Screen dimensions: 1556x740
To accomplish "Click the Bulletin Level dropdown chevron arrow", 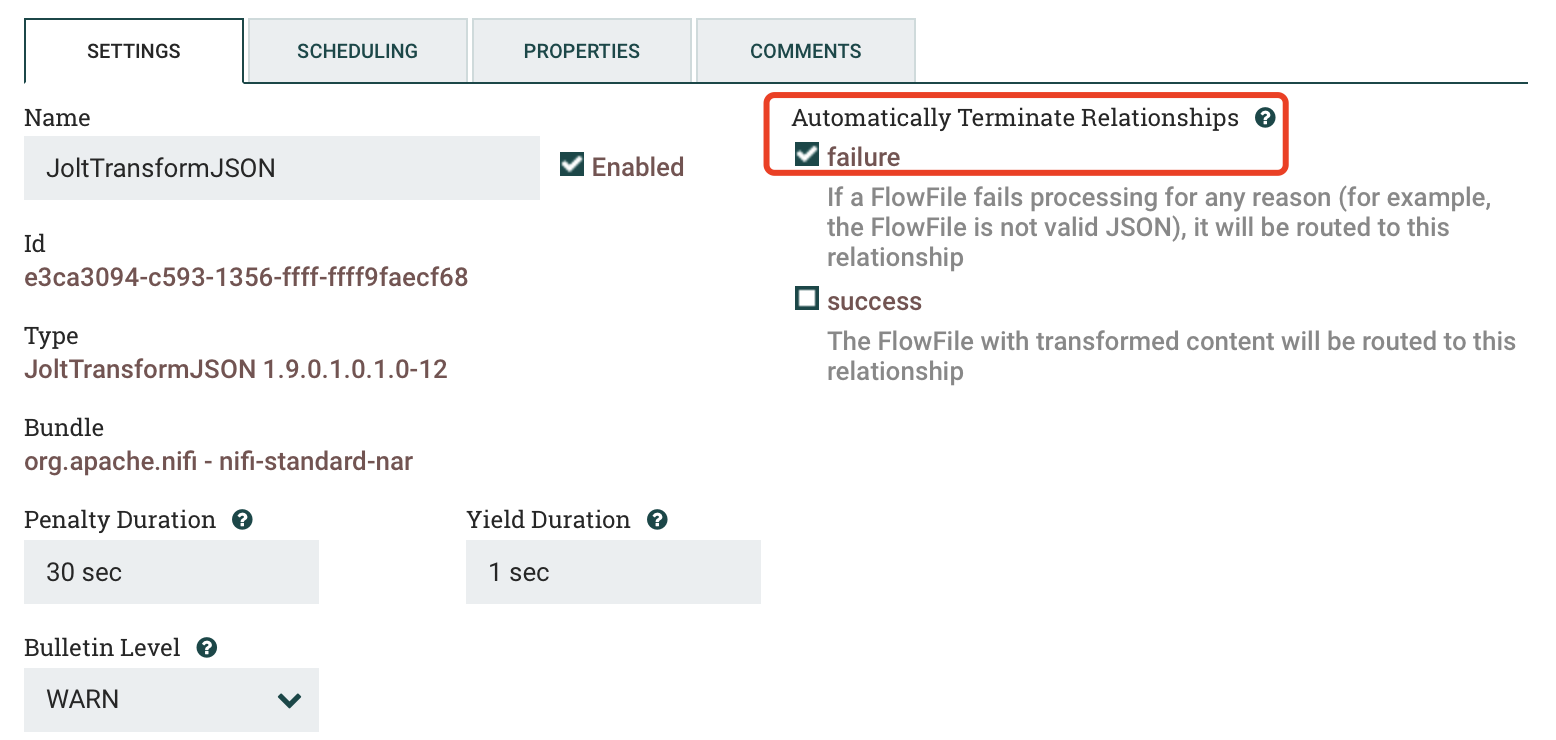I will point(290,701).
